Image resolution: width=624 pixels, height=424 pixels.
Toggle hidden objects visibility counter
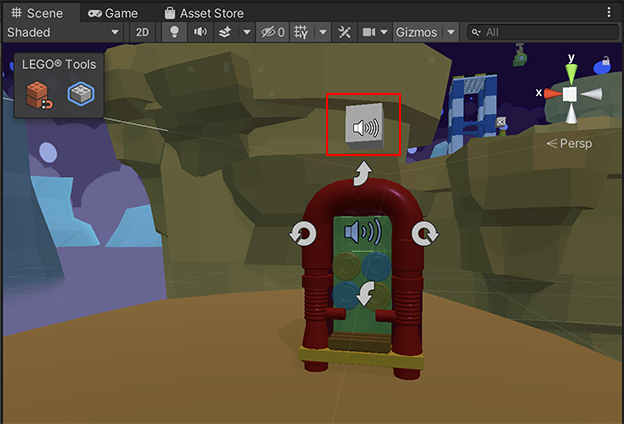point(272,32)
